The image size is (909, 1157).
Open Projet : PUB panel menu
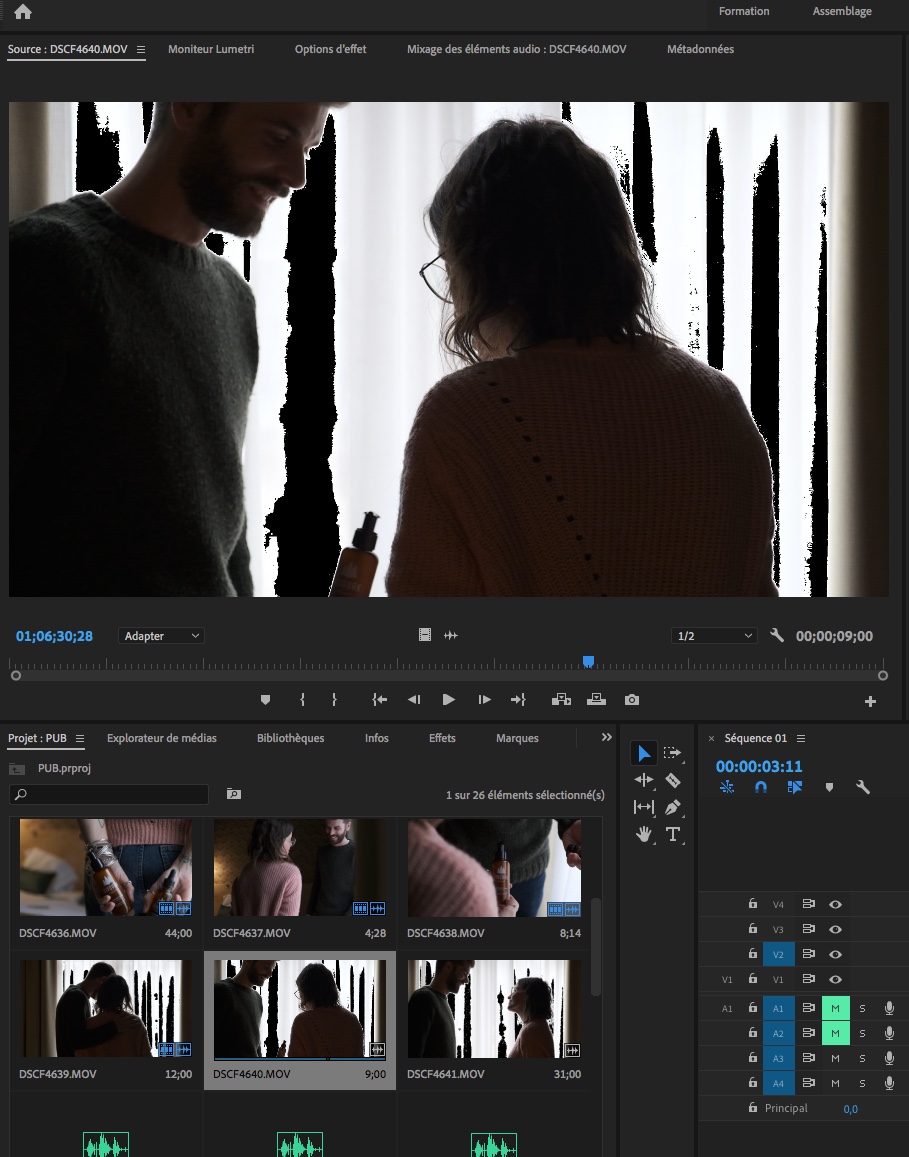pos(80,739)
